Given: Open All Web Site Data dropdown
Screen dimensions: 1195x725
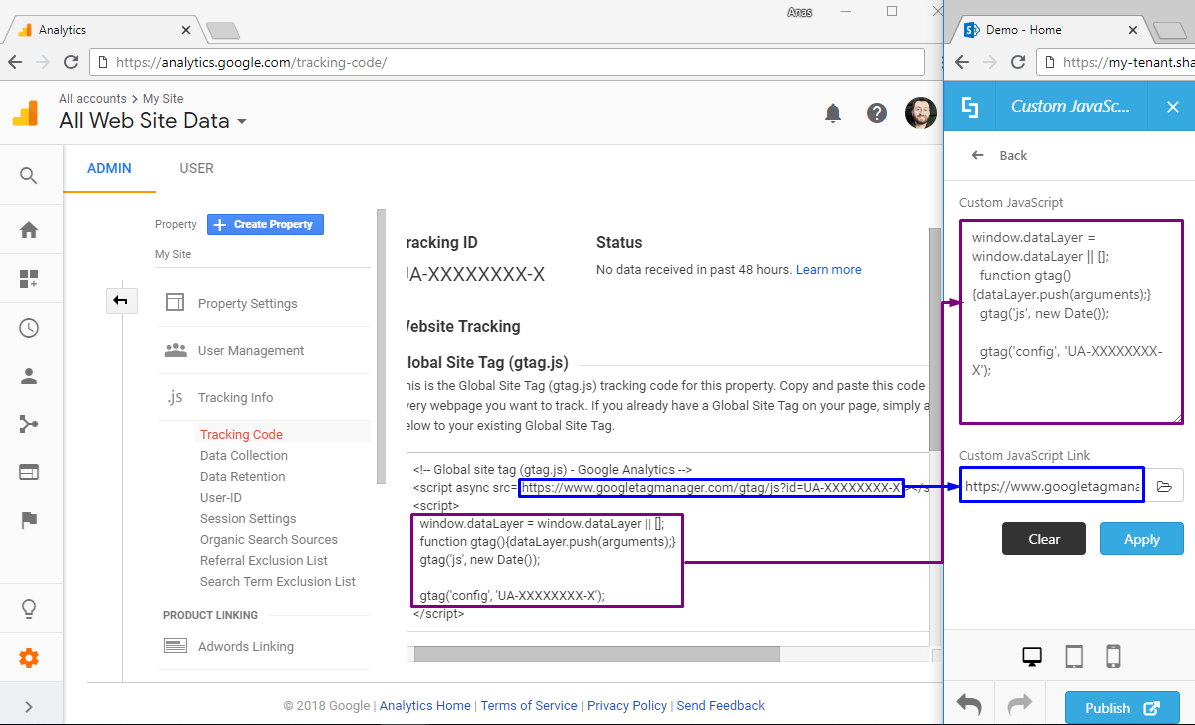Looking at the screenshot, I should [153, 120].
